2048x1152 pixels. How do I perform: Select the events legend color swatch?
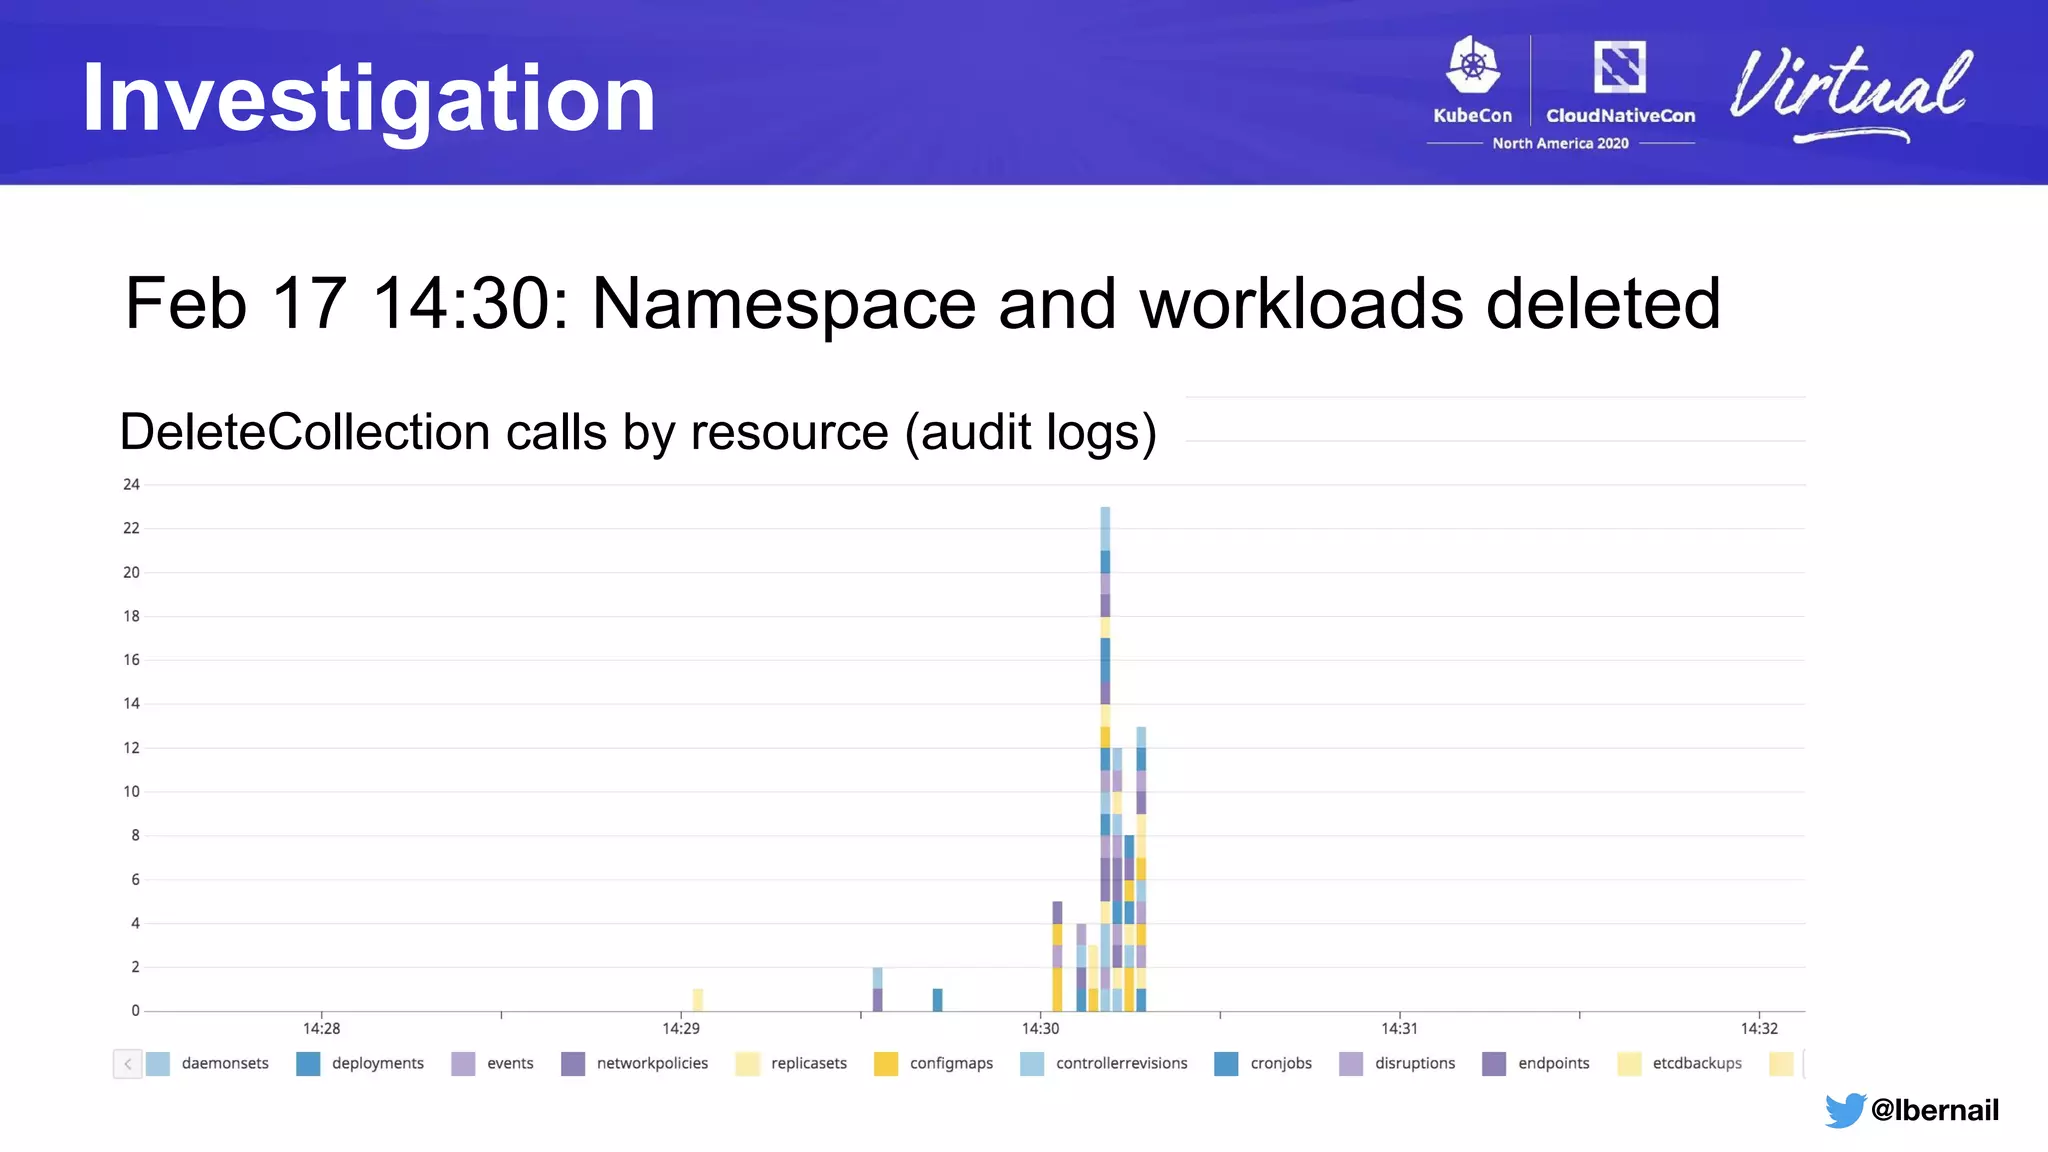point(463,1064)
